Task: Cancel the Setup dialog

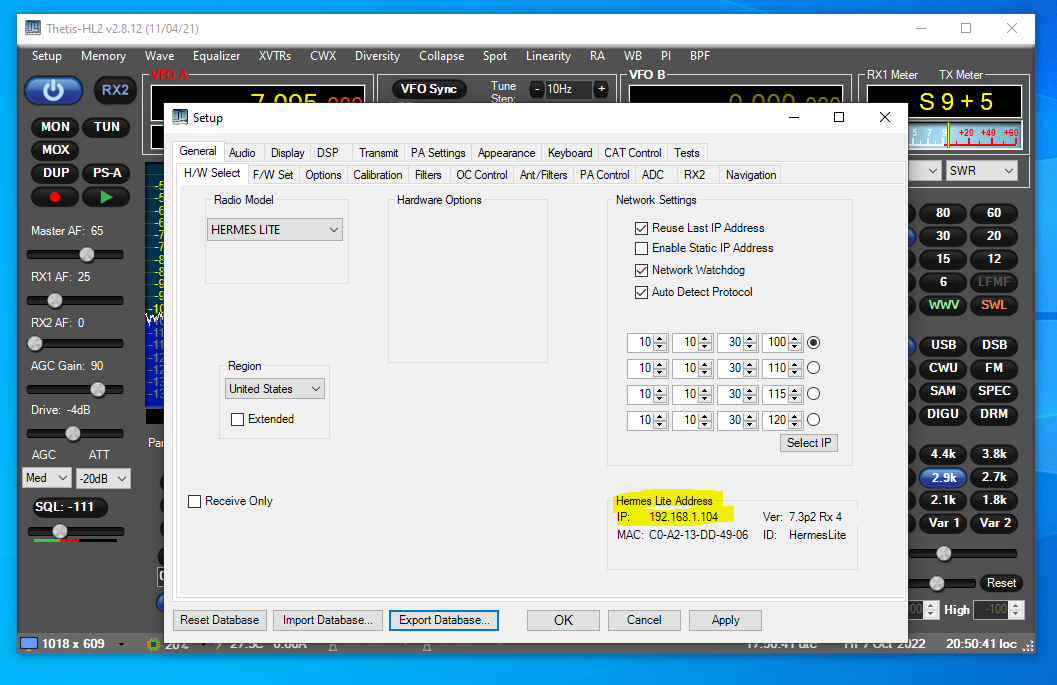Action: click(x=644, y=620)
